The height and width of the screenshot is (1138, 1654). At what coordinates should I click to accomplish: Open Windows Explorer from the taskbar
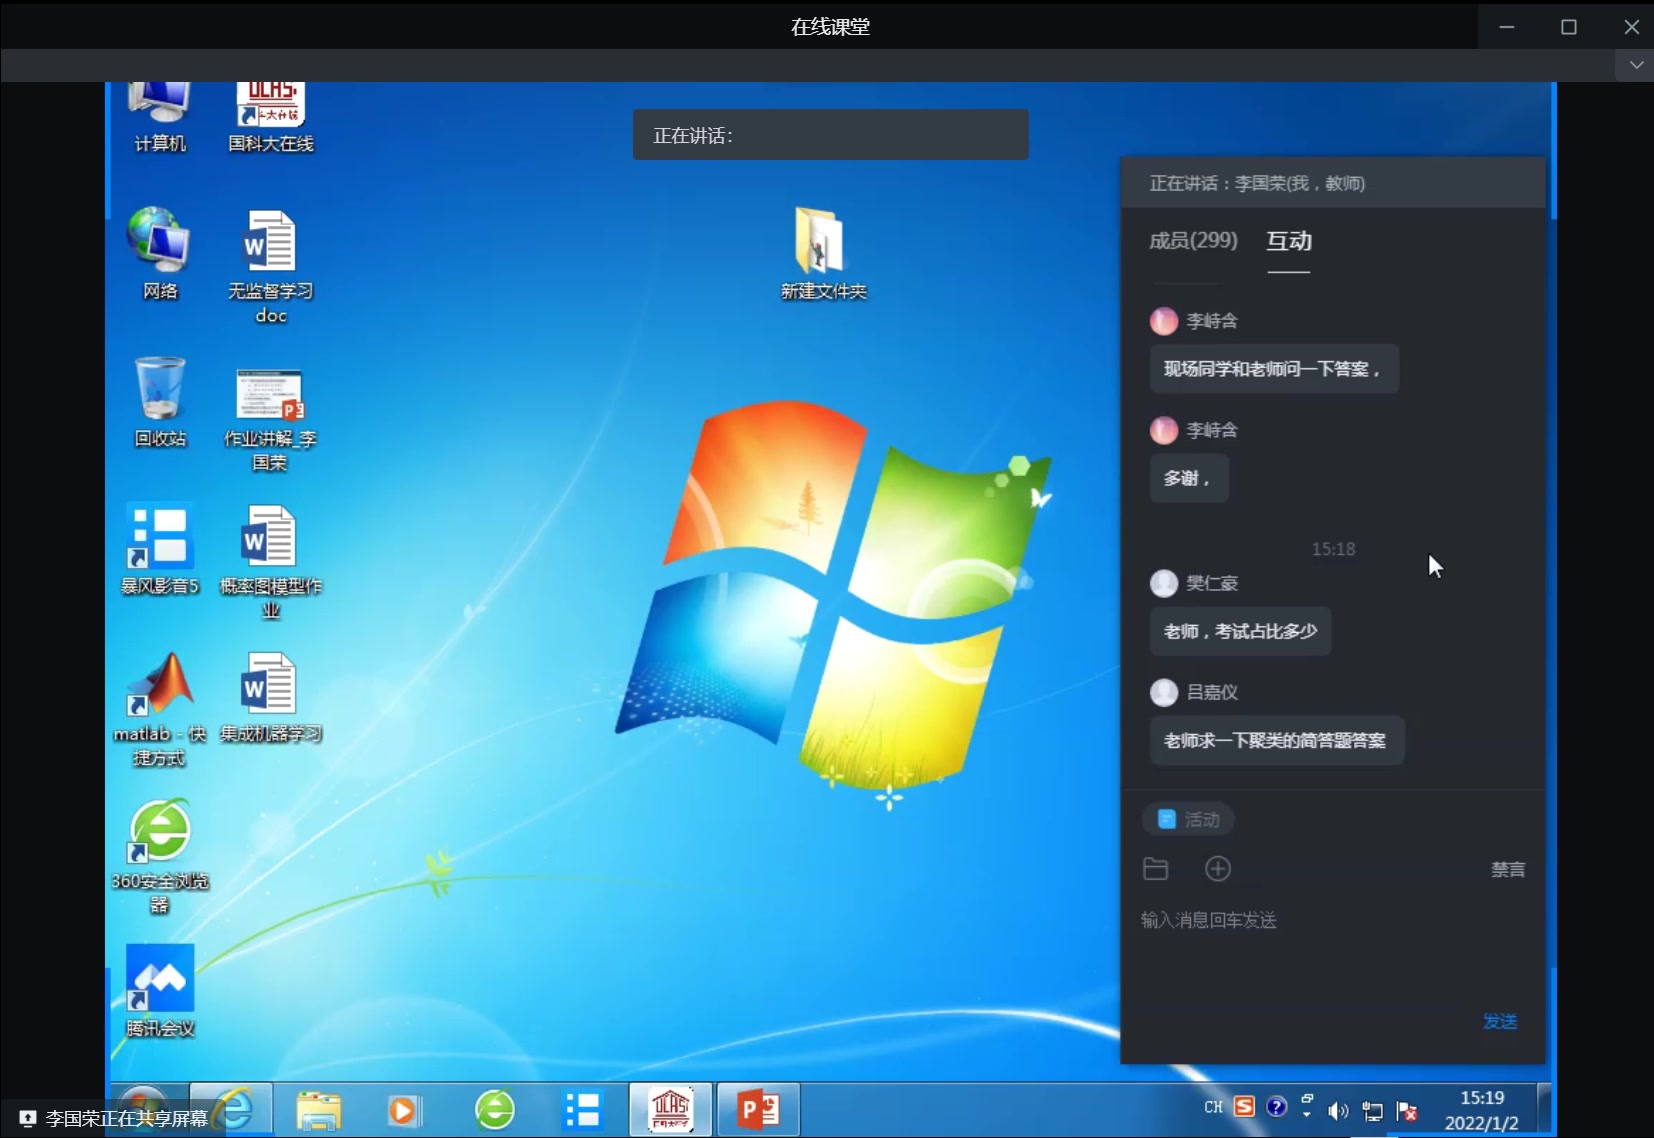point(319,1110)
